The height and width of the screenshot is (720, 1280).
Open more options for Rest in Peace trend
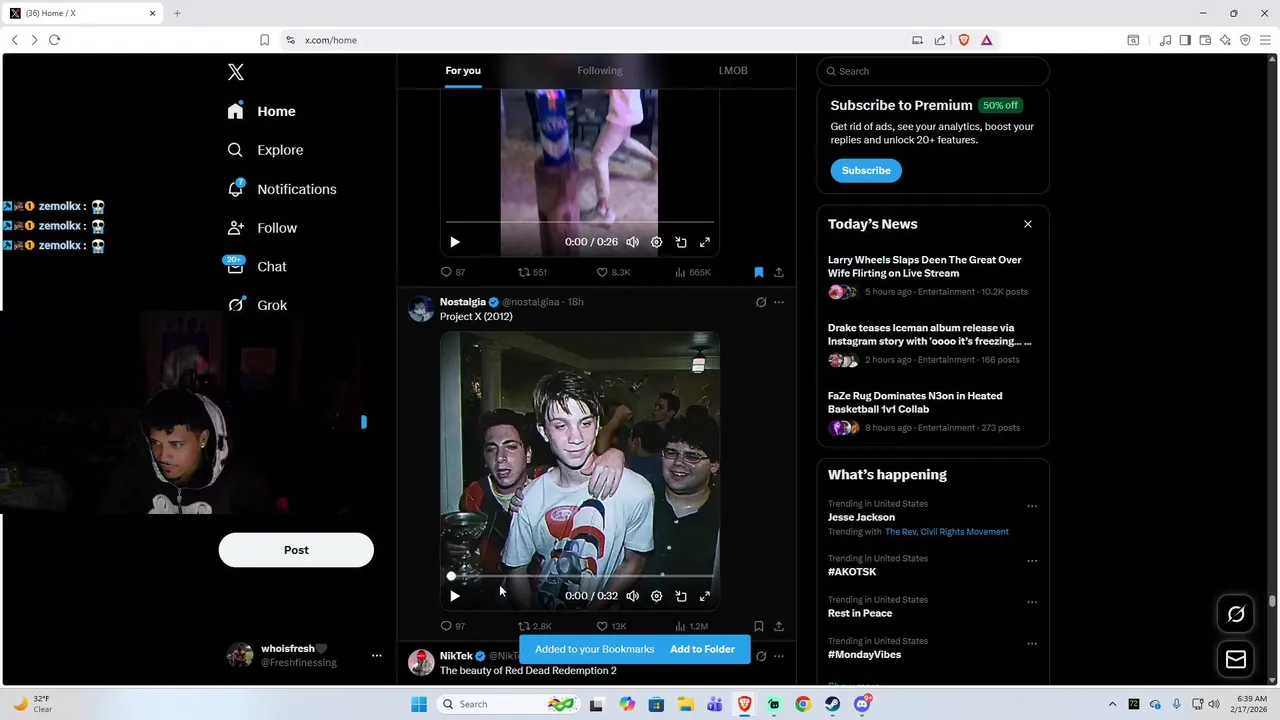pyautogui.click(x=1032, y=602)
